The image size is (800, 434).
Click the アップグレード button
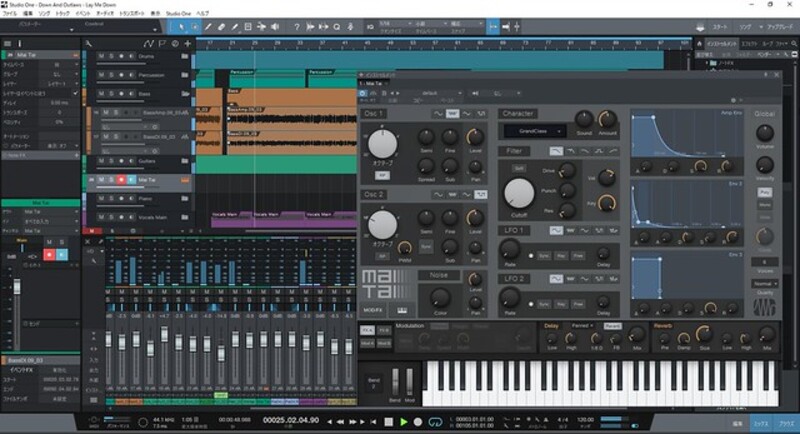(x=780, y=27)
